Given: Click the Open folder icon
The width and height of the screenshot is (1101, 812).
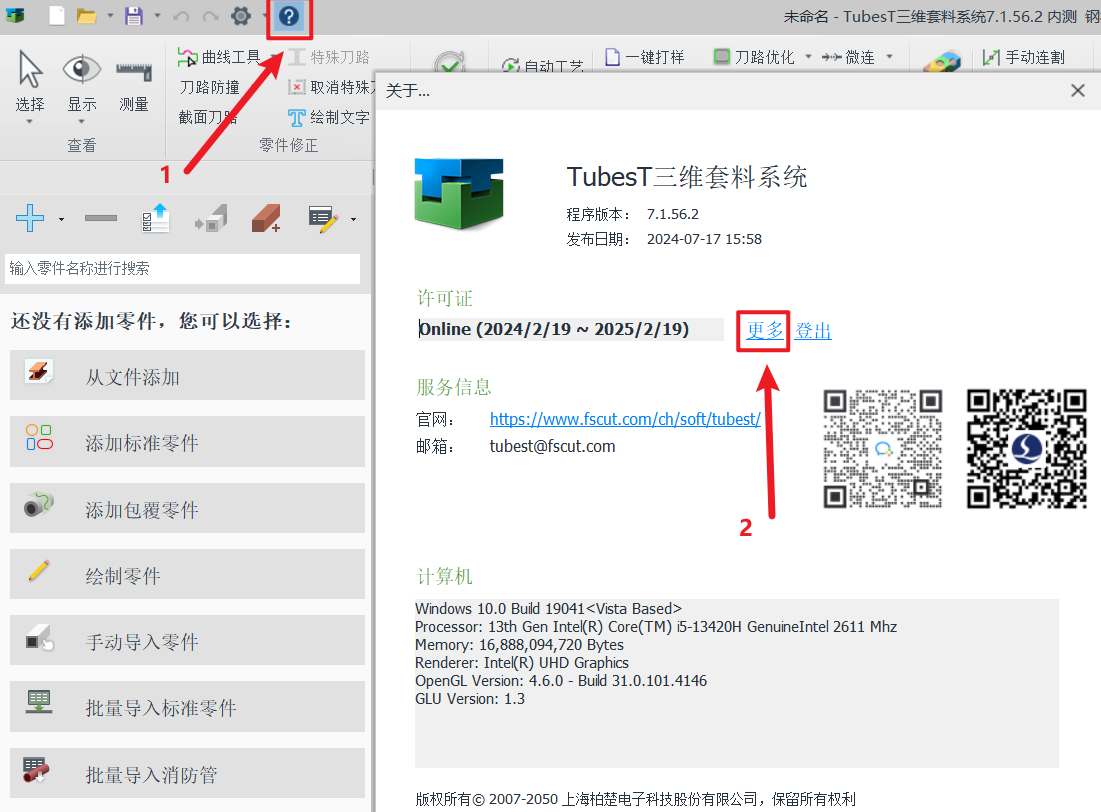Looking at the screenshot, I should [x=86, y=15].
